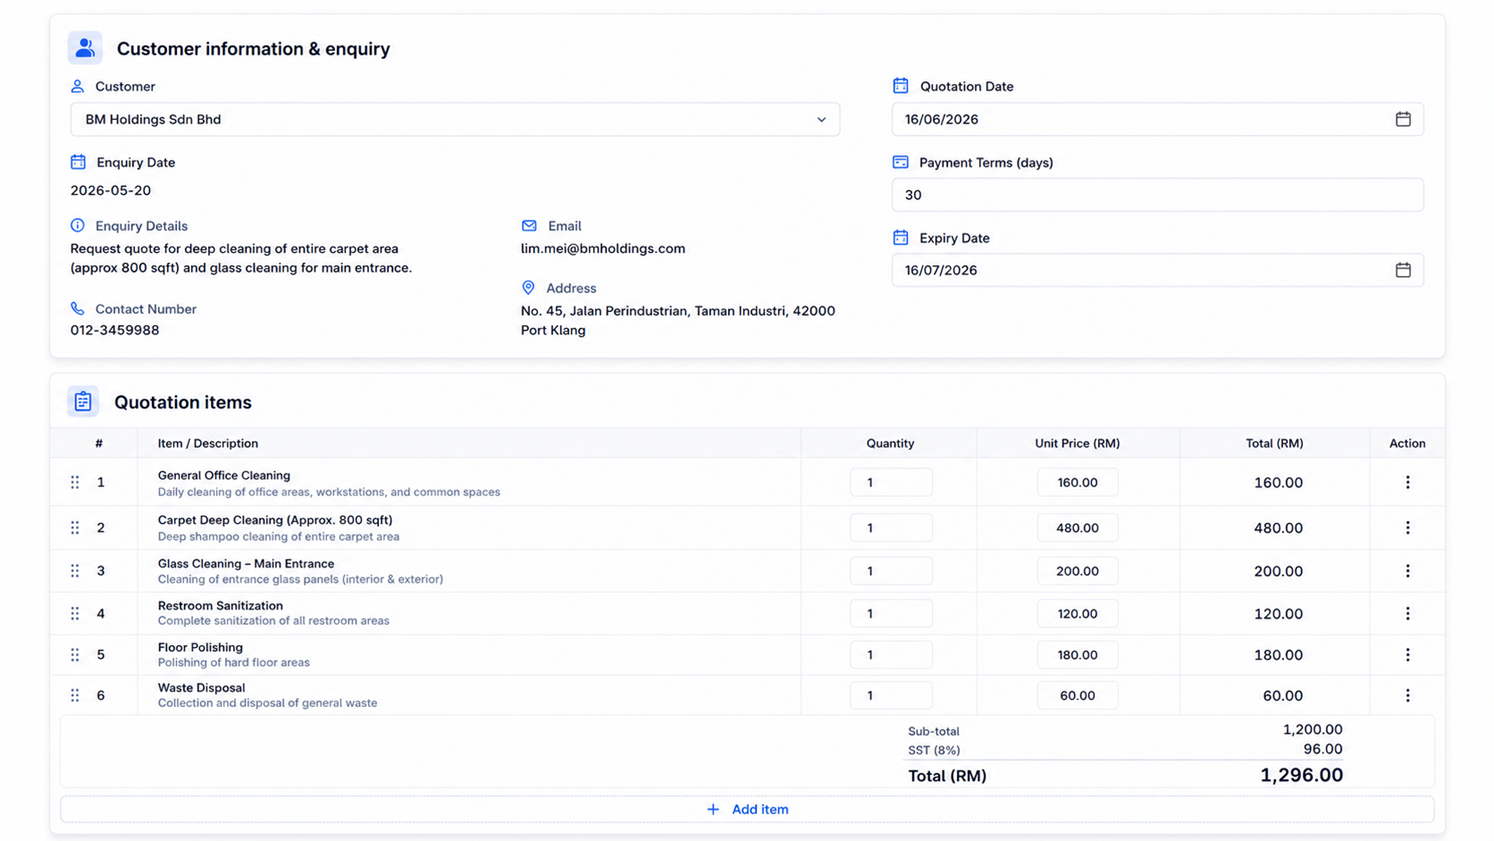The width and height of the screenshot is (1494, 841).
Task: Click the Item / Description column header
Action: pyautogui.click(x=208, y=443)
